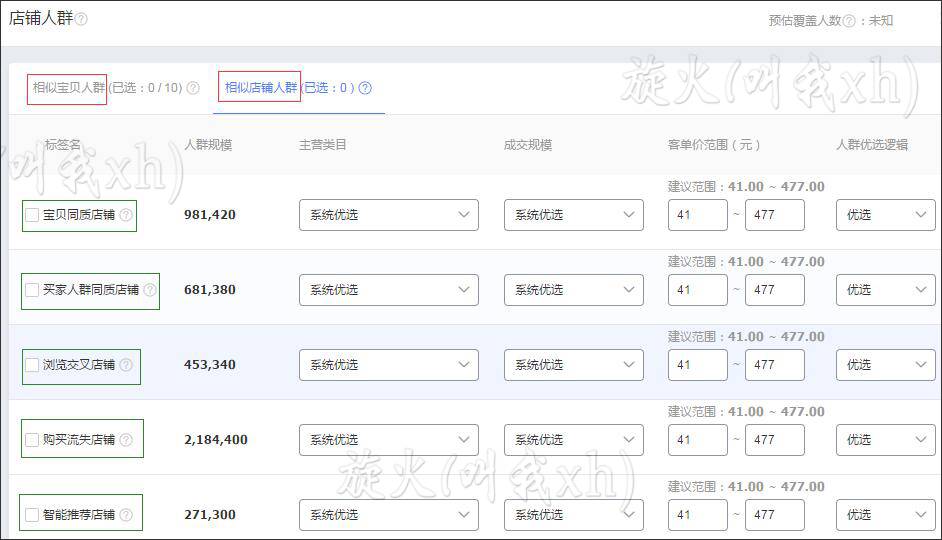Click the 成交规模 column header
Screen dimensions: 942x540
527,145
